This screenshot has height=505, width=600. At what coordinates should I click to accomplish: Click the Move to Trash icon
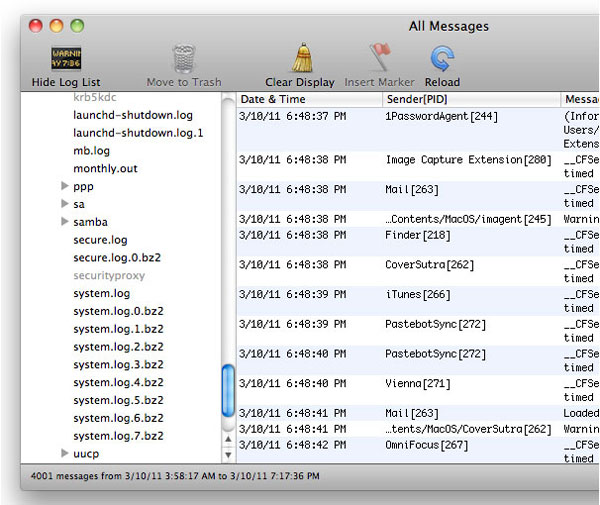pyautogui.click(x=183, y=59)
